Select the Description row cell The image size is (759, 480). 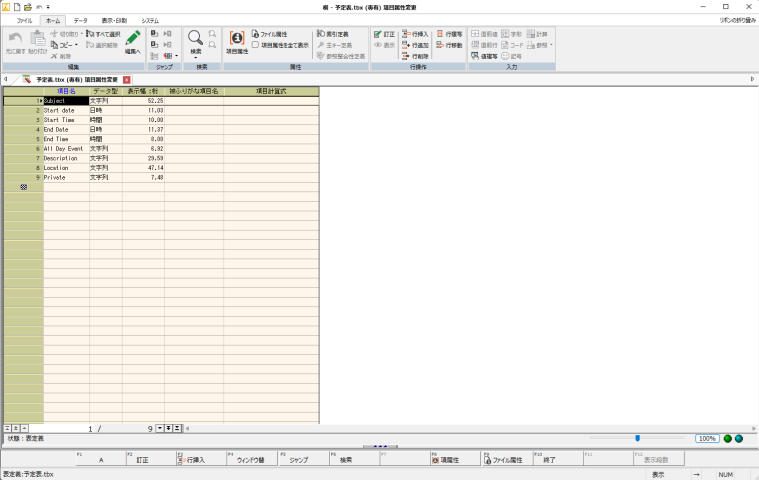pyautogui.click(x=64, y=158)
